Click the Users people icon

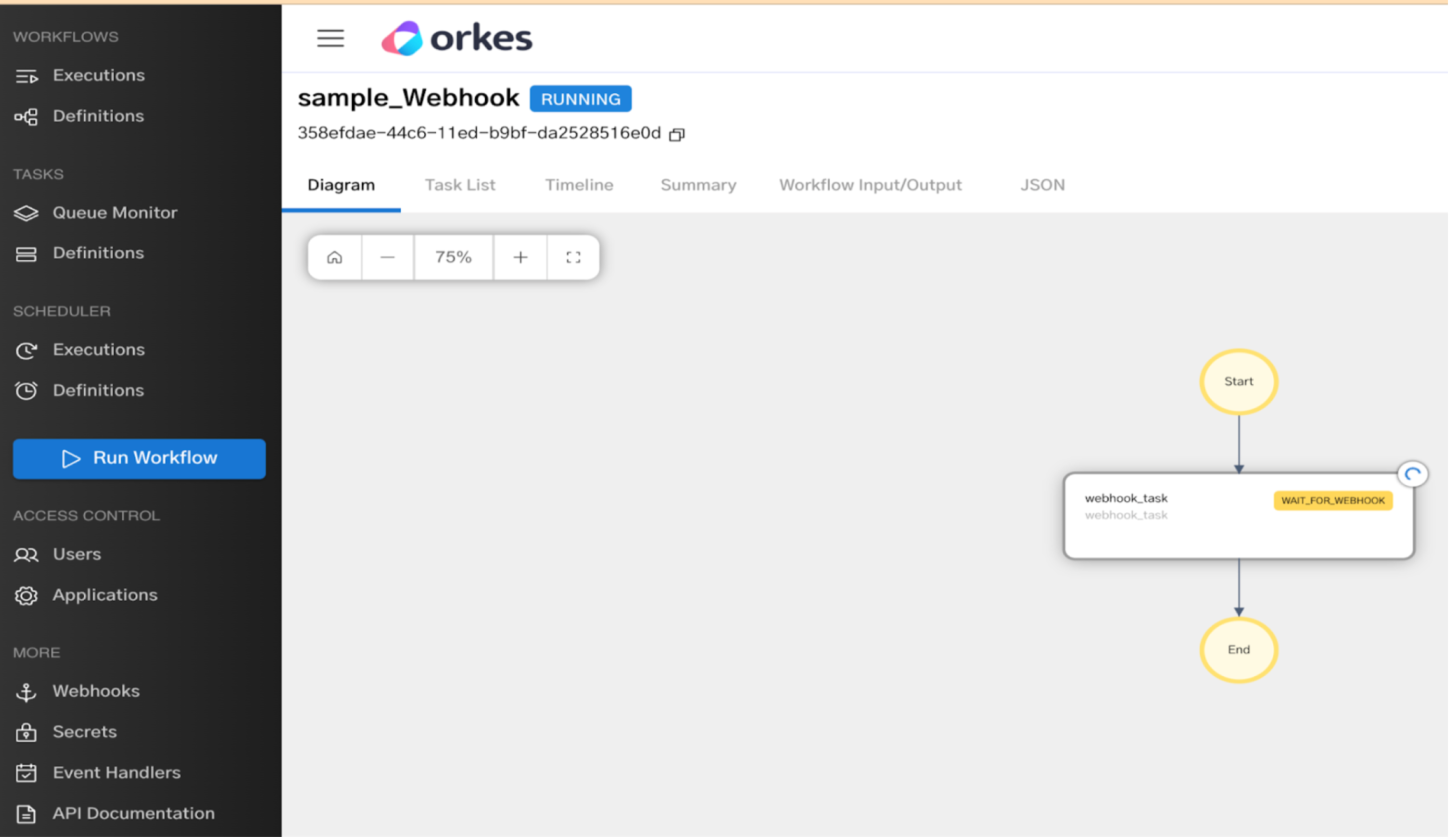point(26,555)
